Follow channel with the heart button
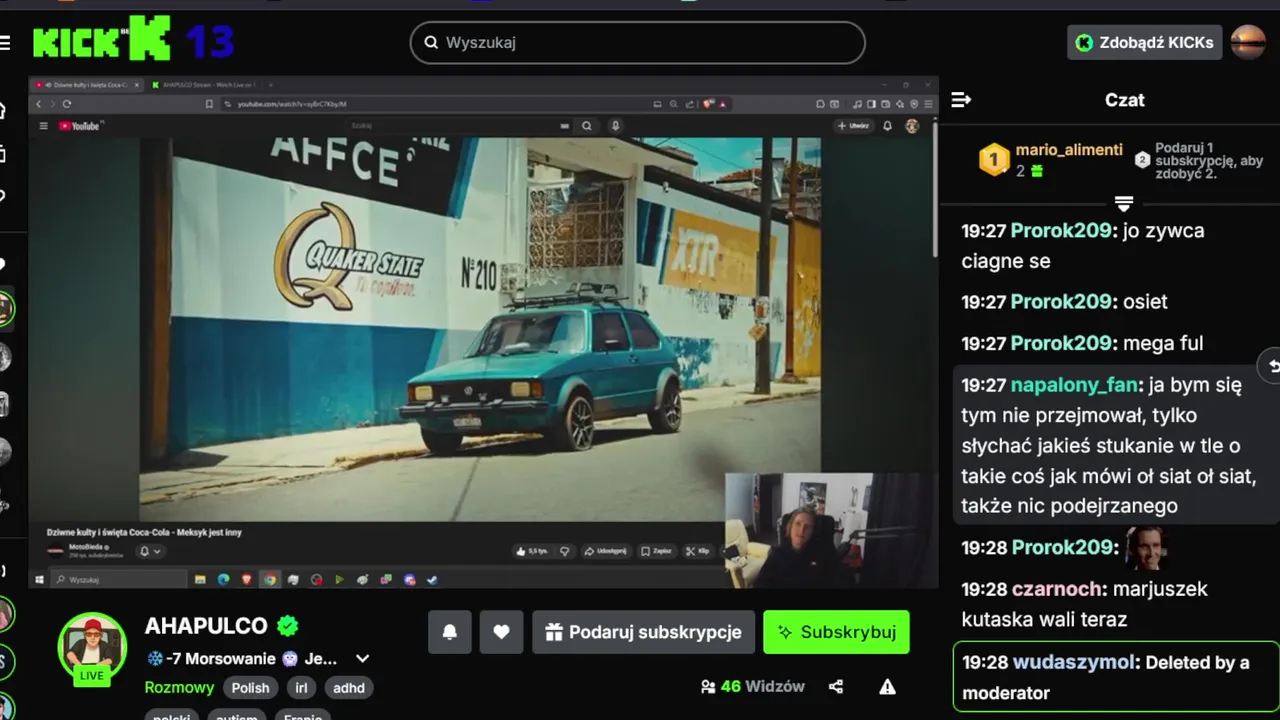 502,632
